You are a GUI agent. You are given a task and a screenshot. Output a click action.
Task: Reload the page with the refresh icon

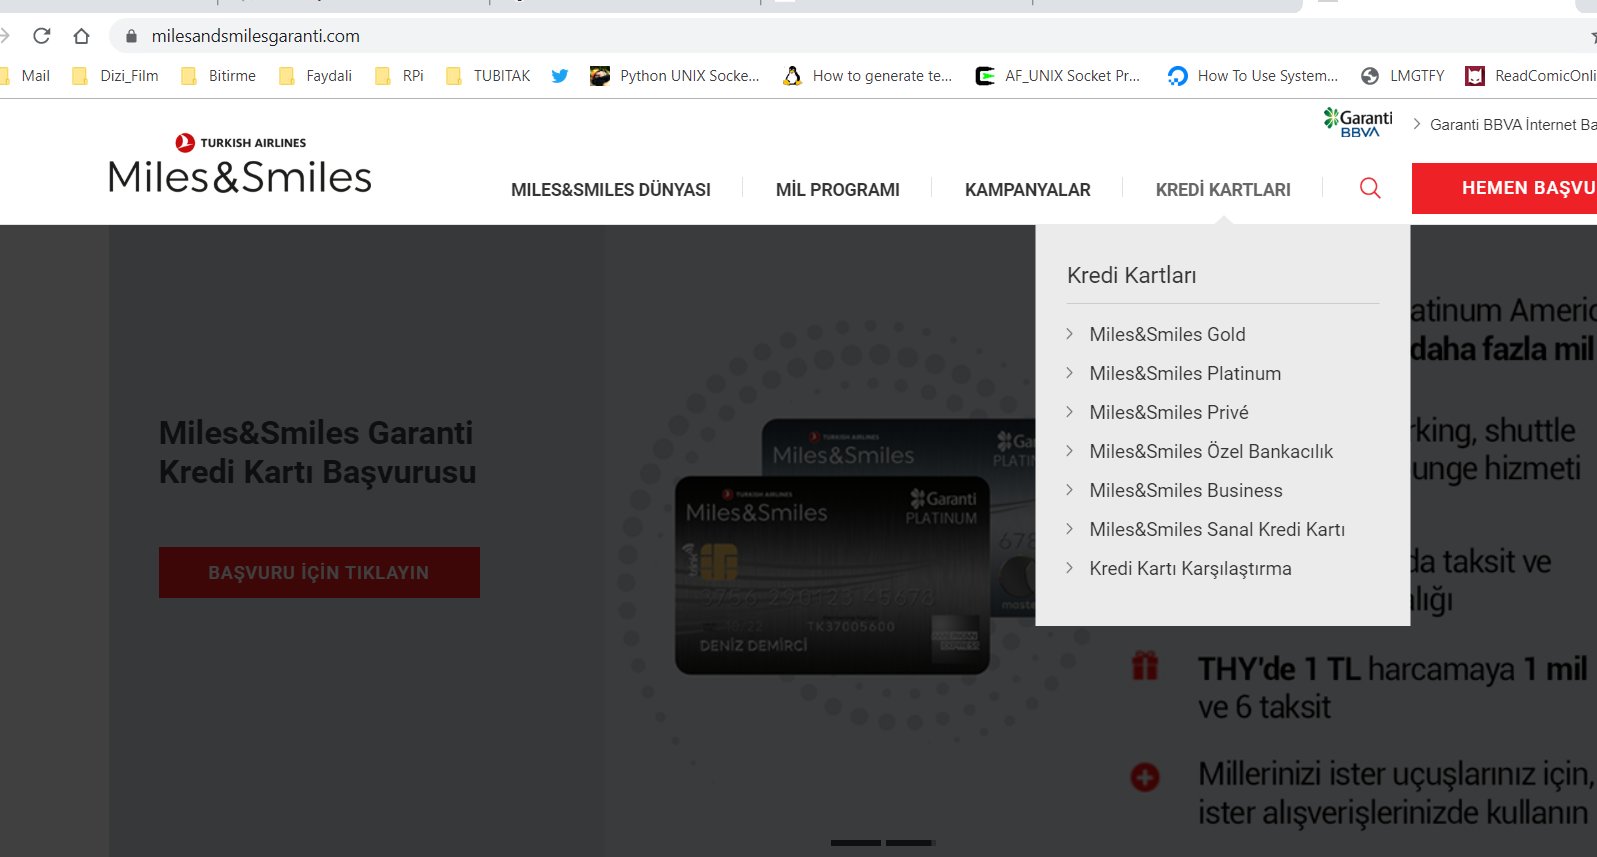coord(42,36)
